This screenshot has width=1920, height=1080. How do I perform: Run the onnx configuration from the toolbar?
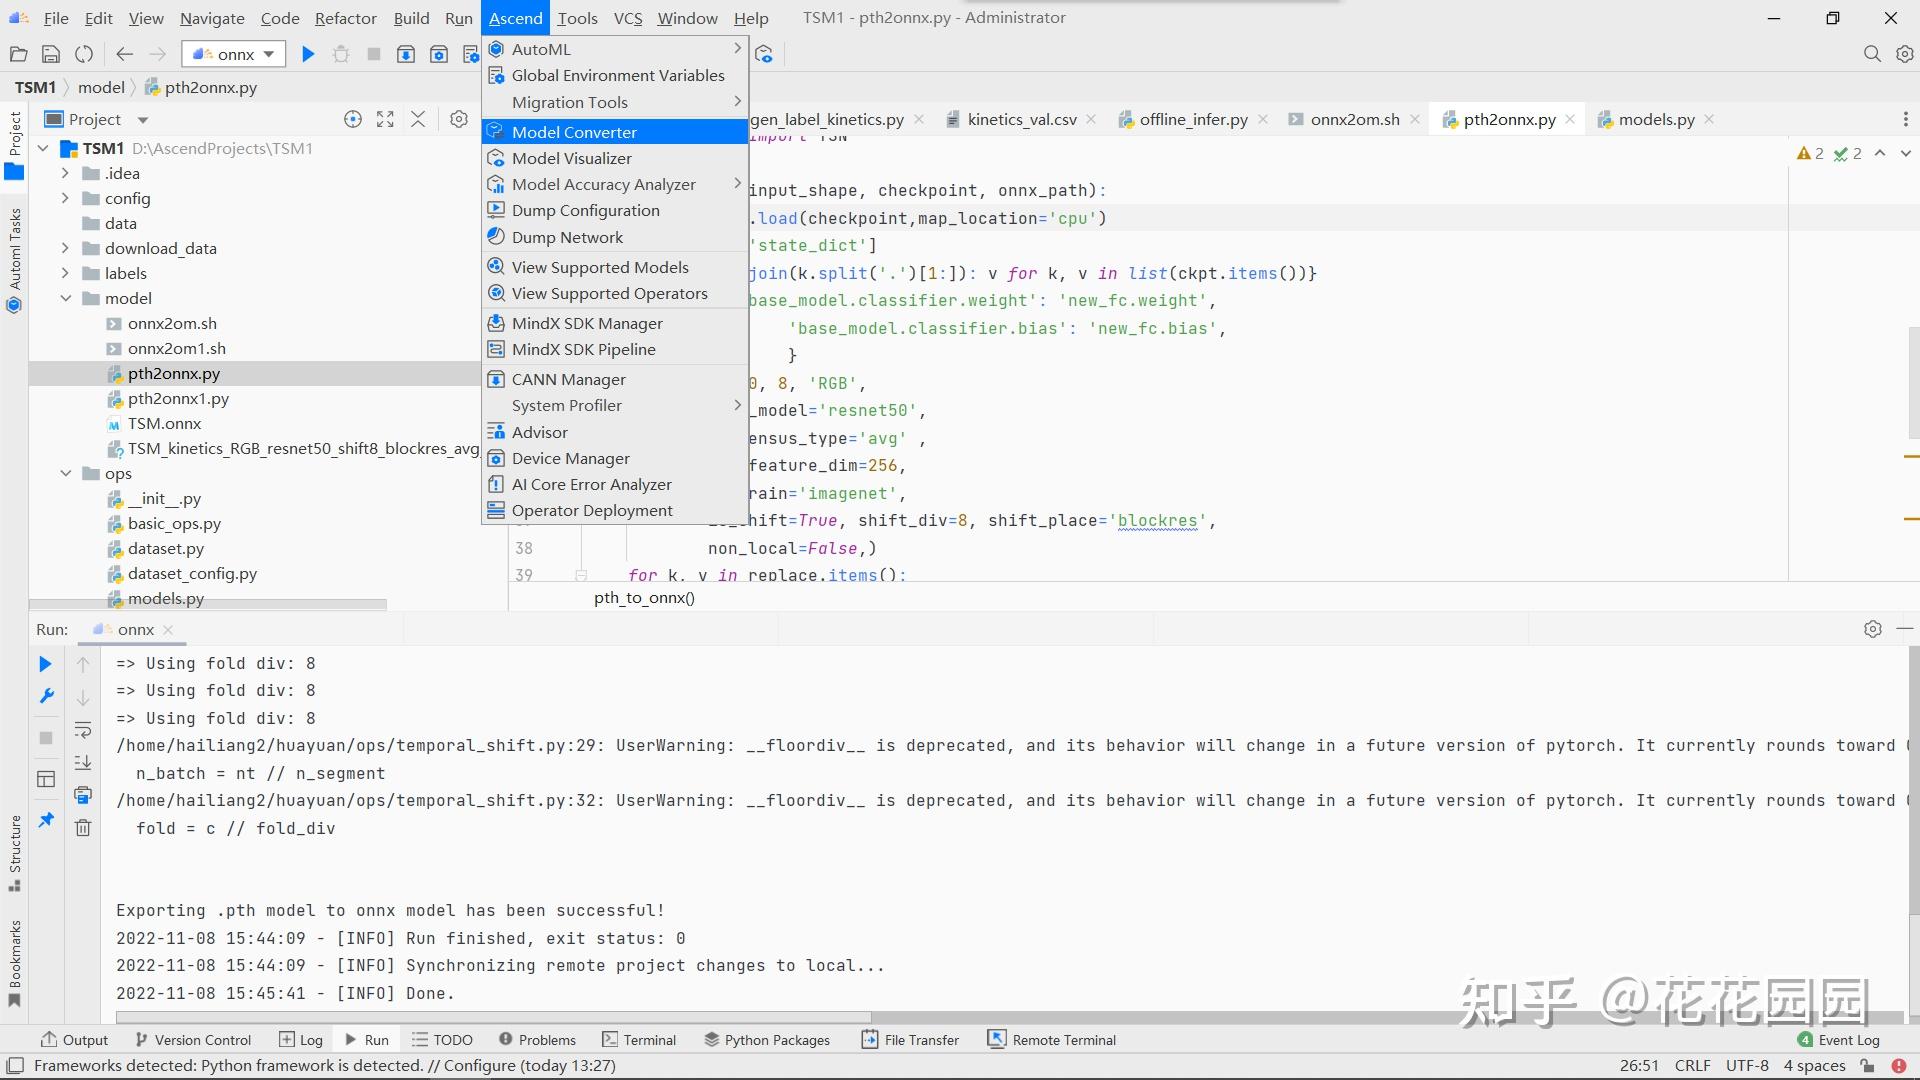pos(308,55)
